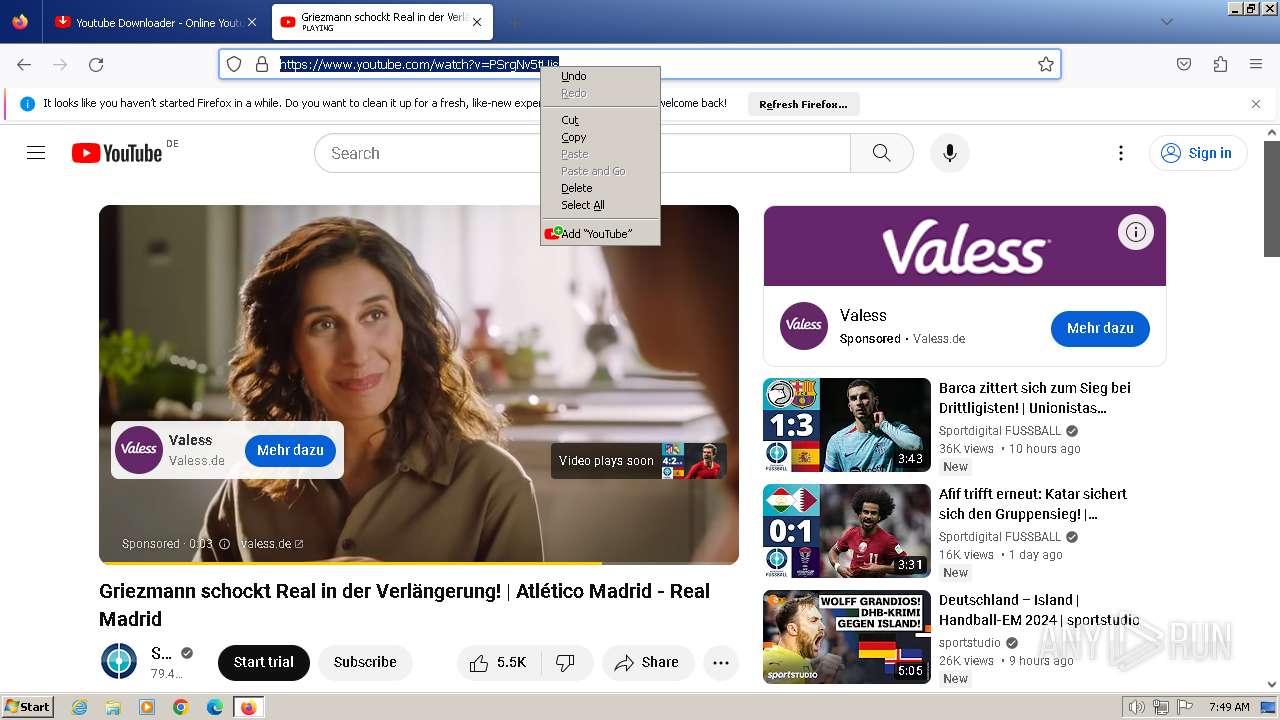Open the shield tracking protection icon

click(x=234, y=64)
